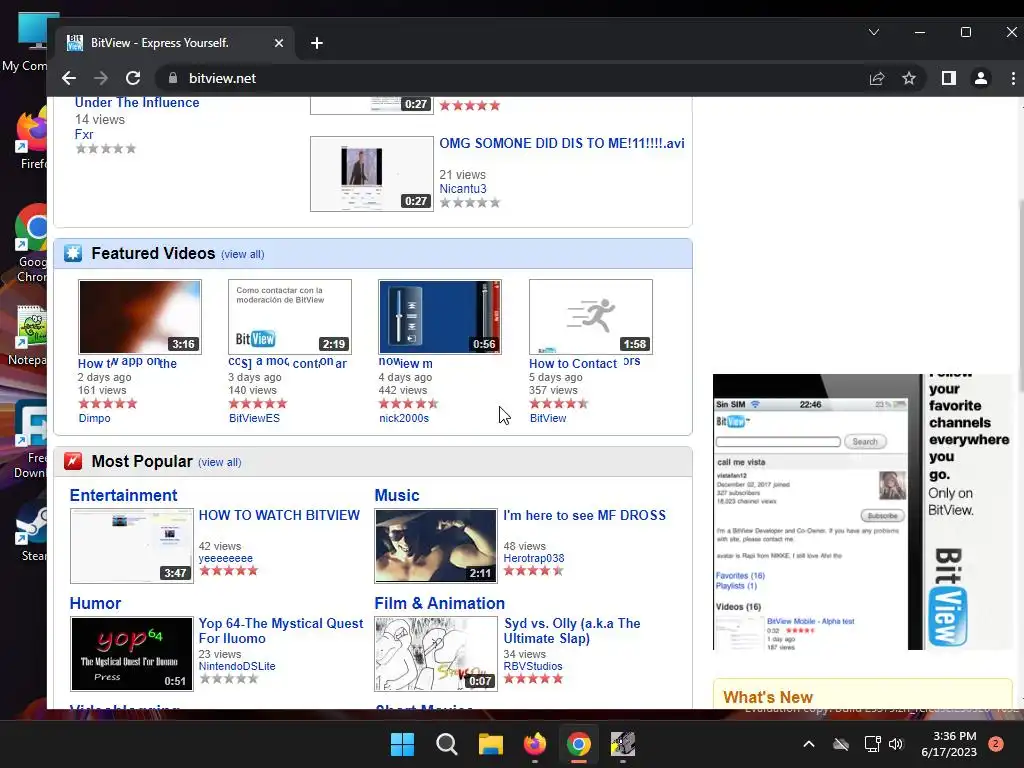The image size is (1024, 768).
Task: Open the Rick Astley 0:27 thumbnail
Action: coord(372,174)
